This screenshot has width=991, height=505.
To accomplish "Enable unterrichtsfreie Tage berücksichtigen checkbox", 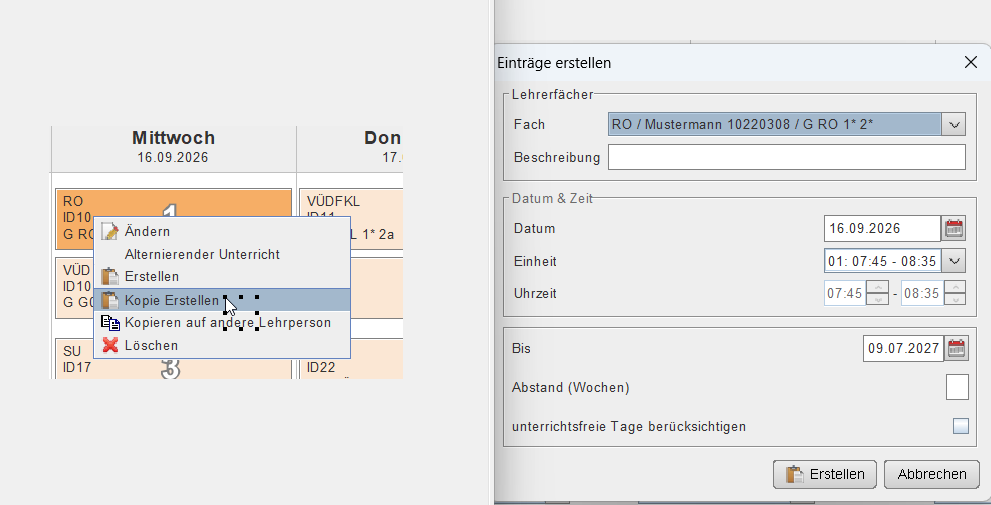I will (x=961, y=426).
